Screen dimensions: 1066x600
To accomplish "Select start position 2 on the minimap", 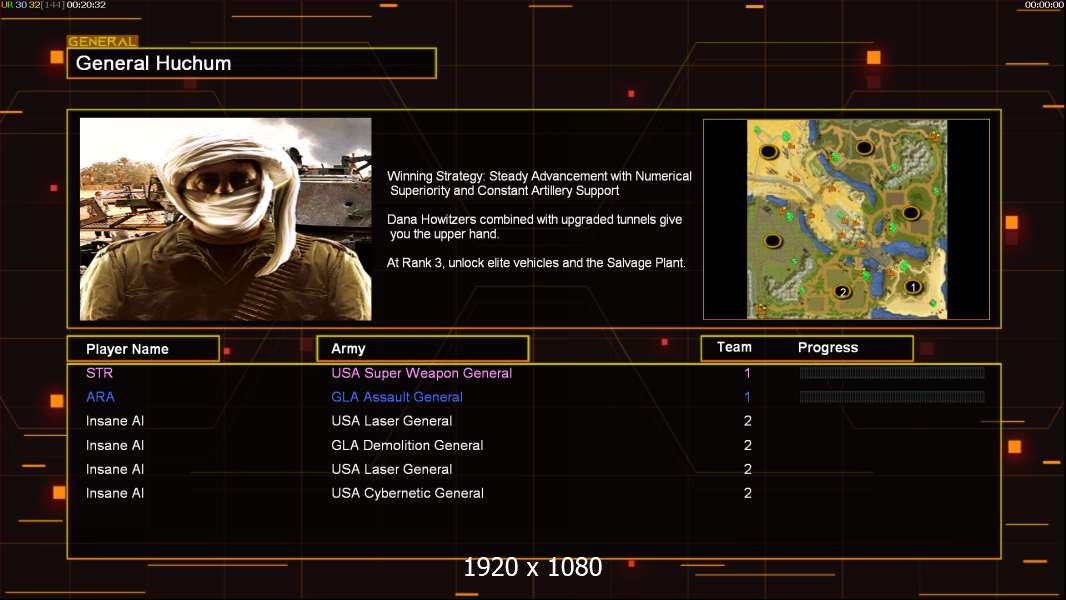I will tap(842, 291).
